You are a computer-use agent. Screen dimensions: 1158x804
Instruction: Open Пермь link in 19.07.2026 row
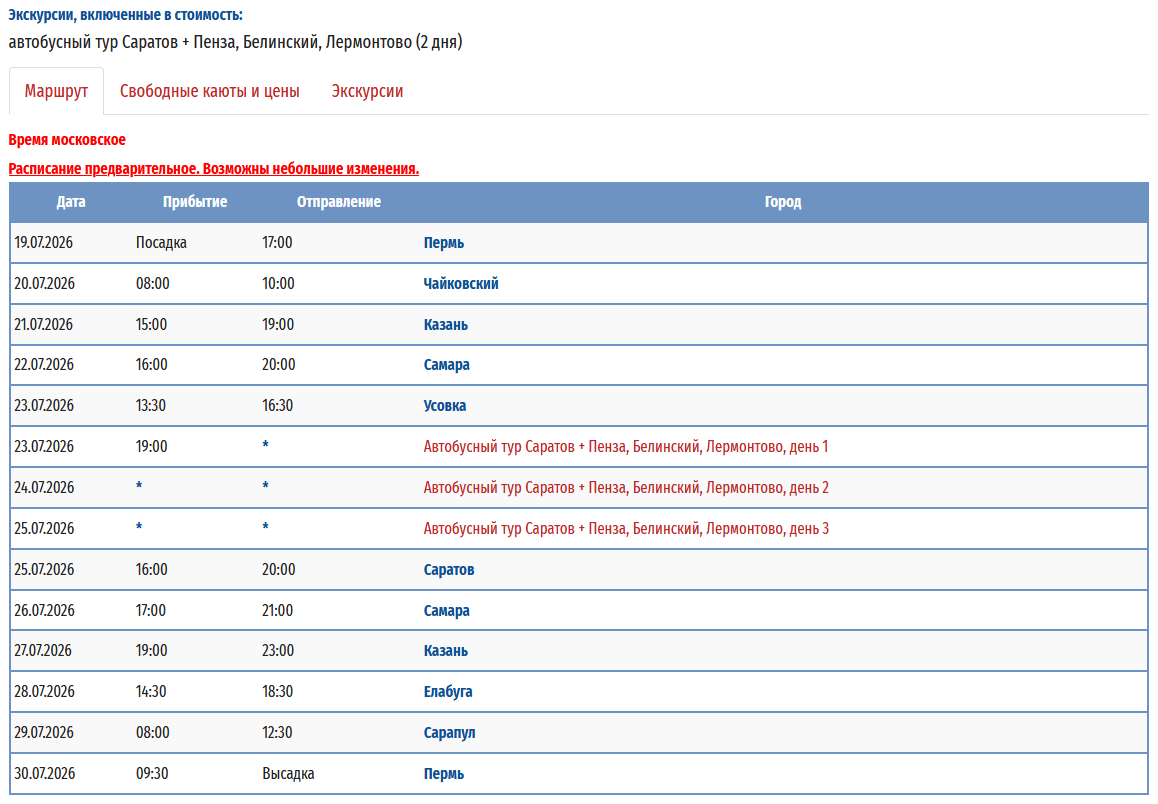(443, 243)
